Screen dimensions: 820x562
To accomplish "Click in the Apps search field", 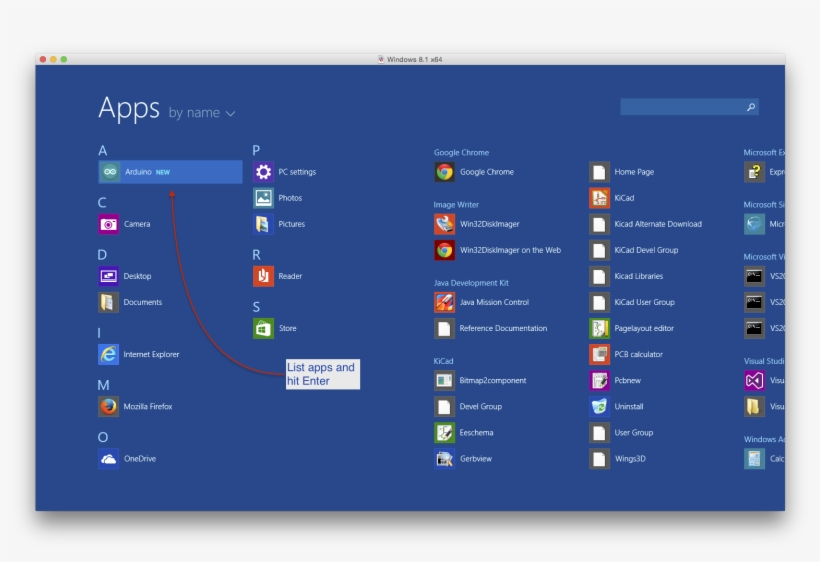I will click(x=689, y=107).
